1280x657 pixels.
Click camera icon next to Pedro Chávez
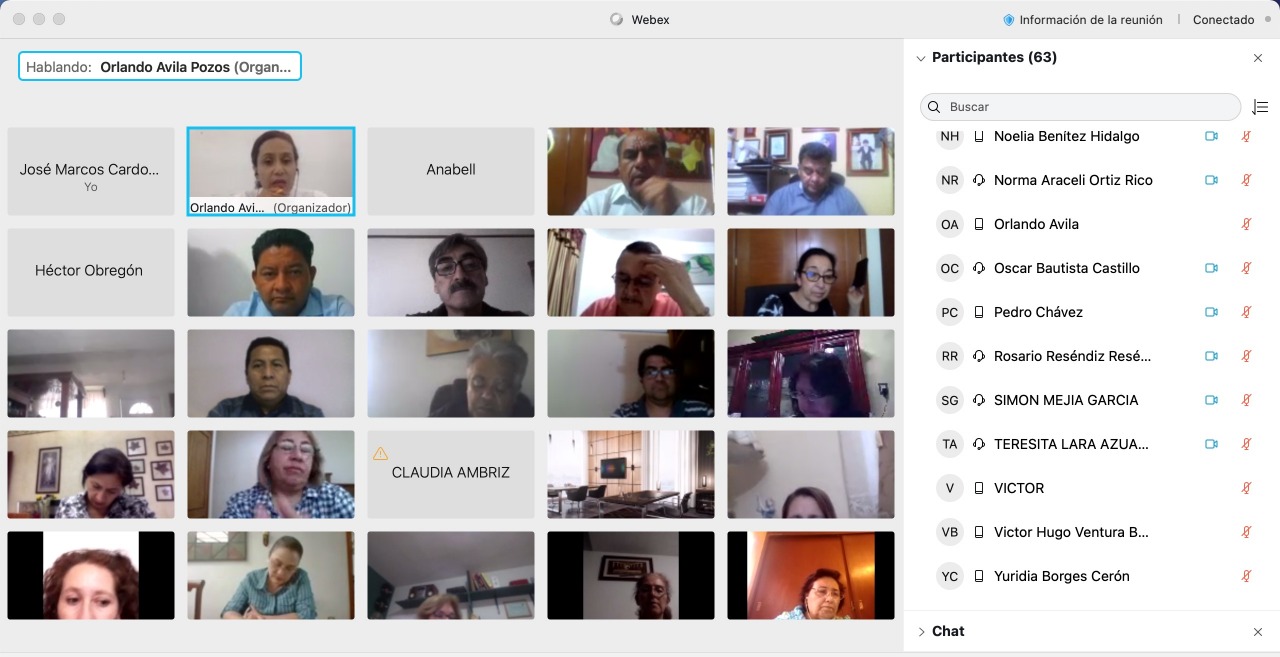(1211, 312)
